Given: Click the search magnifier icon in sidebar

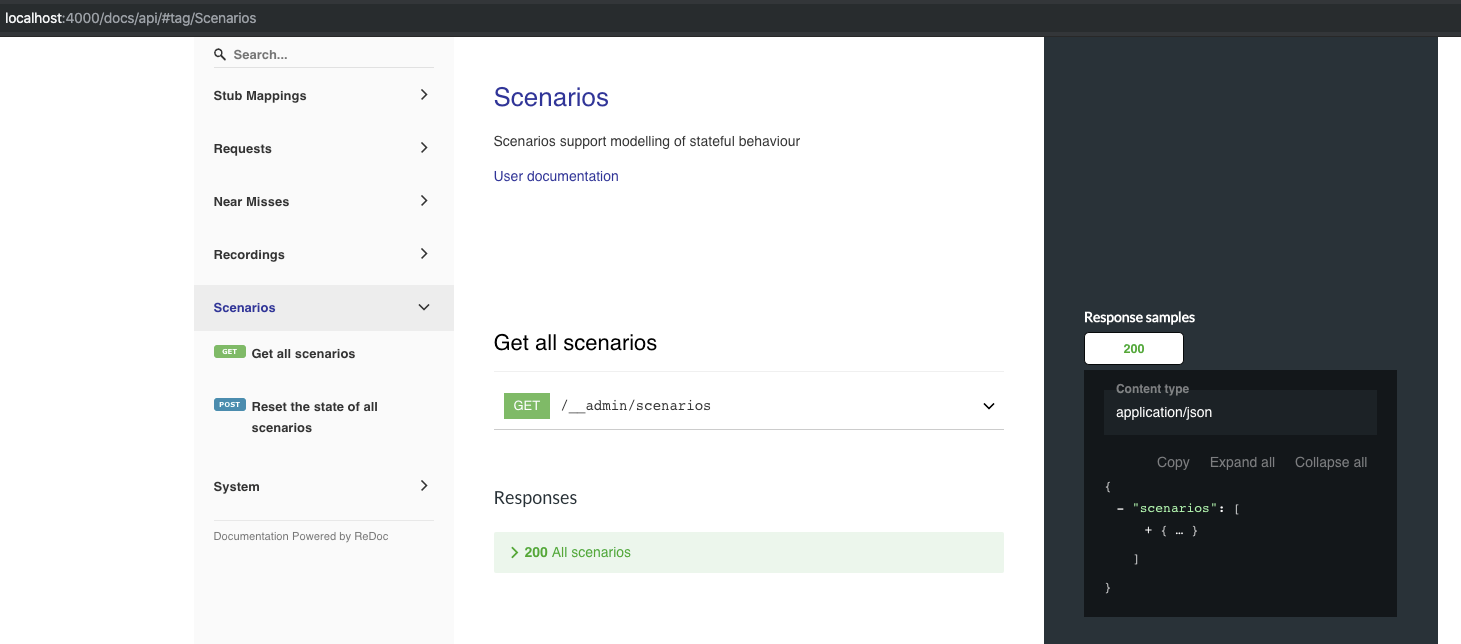Looking at the screenshot, I should pyautogui.click(x=220, y=54).
